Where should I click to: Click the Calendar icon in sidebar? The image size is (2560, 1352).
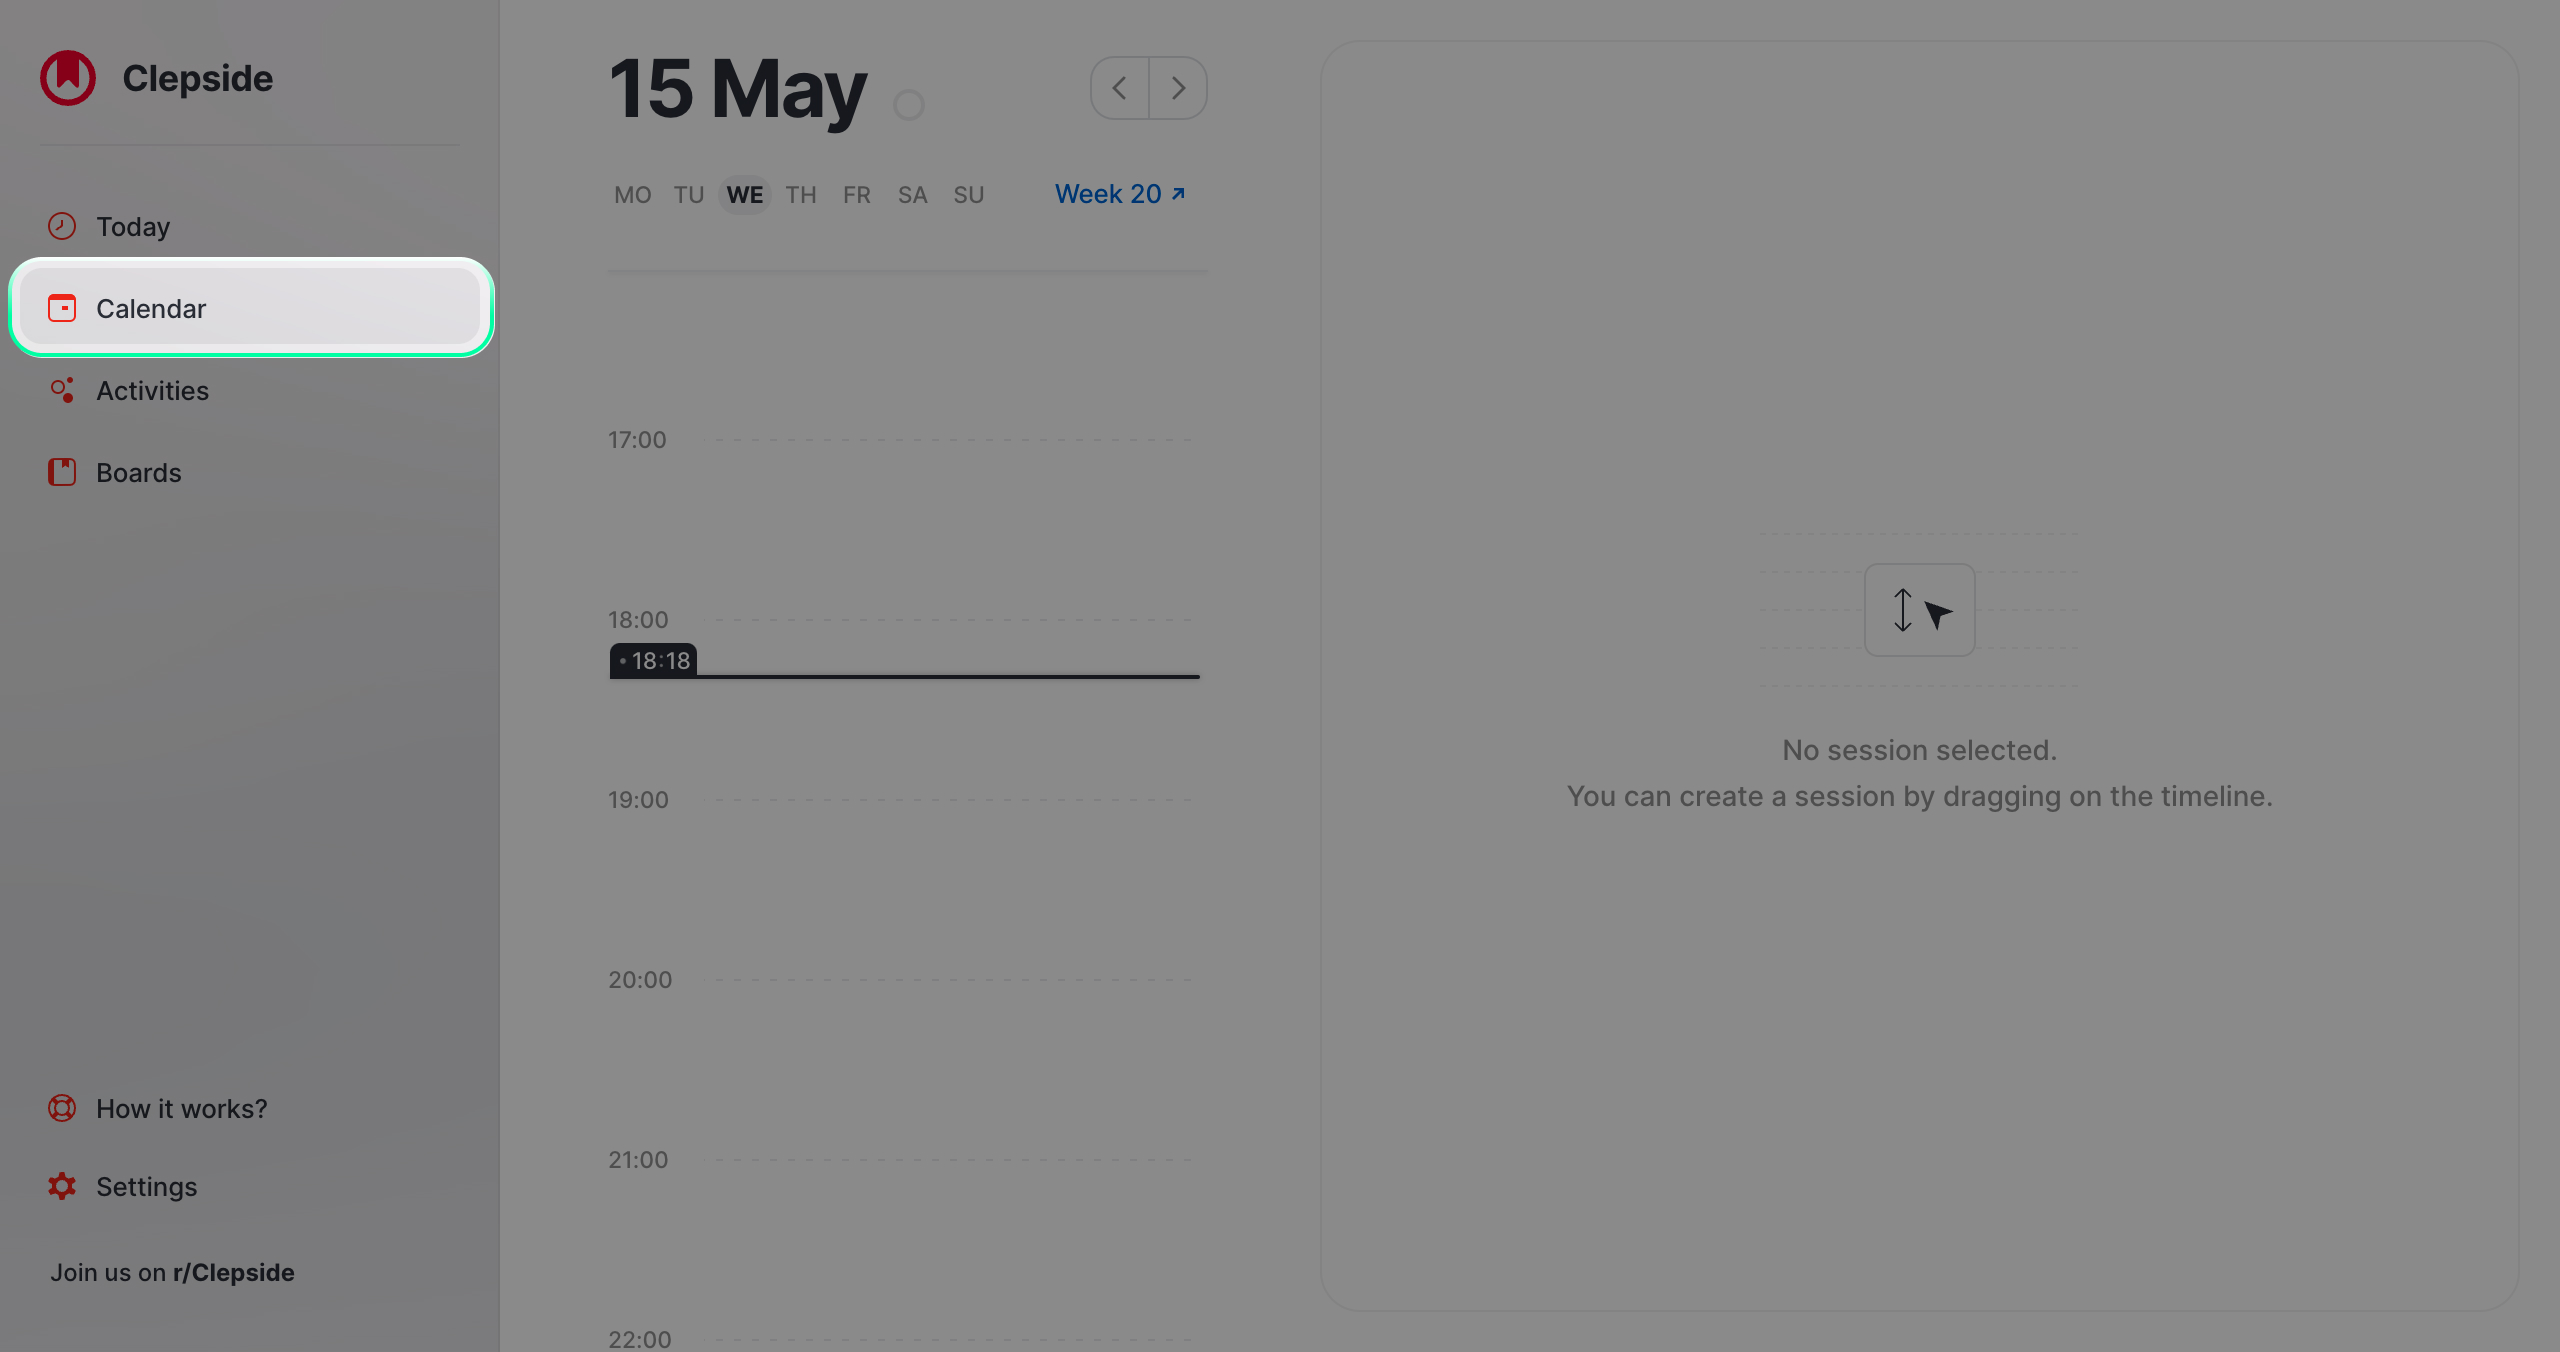click(x=63, y=306)
